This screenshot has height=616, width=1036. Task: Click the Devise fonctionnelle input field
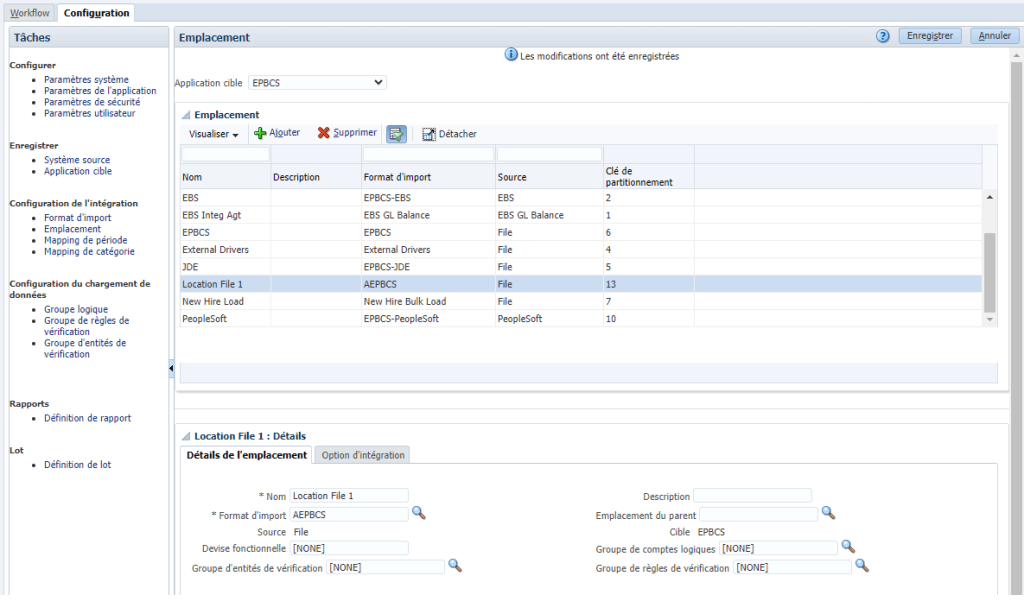click(349, 549)
